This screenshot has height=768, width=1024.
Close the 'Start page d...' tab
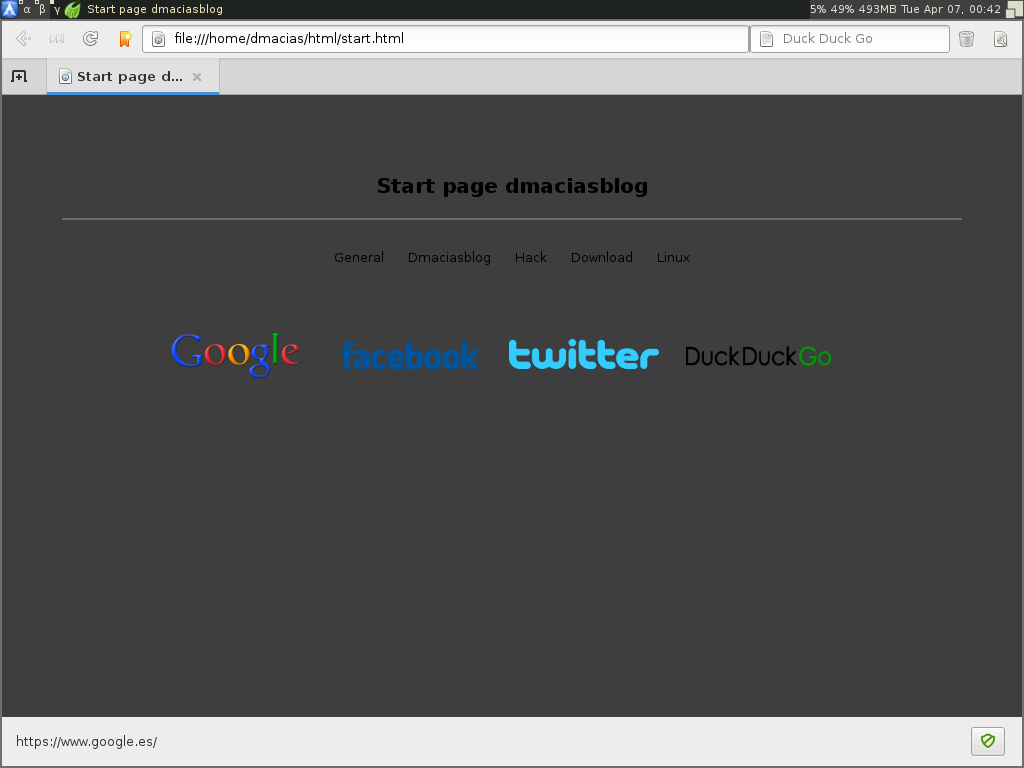click(197, 77)
